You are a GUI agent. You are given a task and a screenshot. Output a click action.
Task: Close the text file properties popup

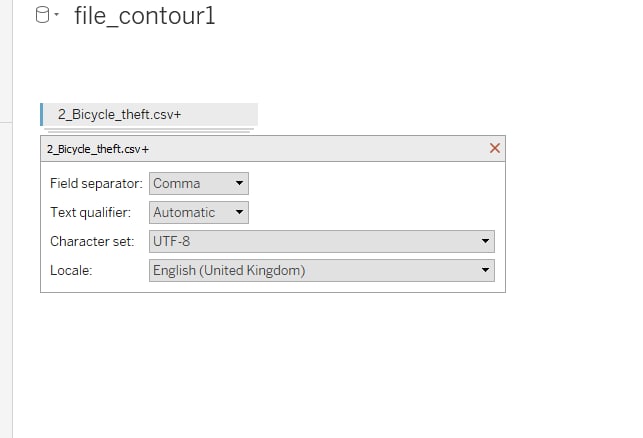point(495,148)
